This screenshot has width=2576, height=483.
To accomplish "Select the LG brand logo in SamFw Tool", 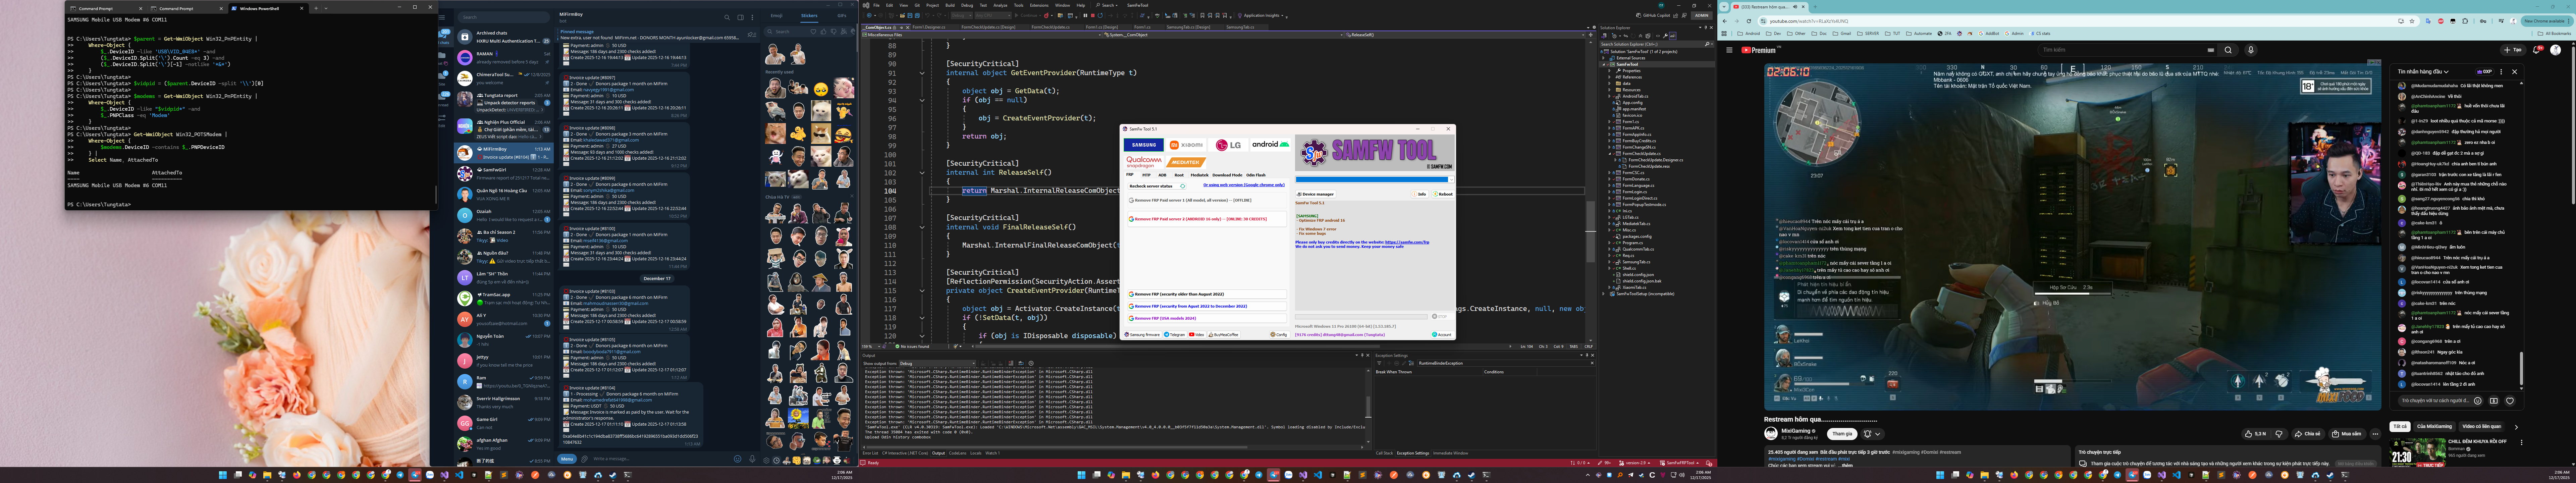I will (x=1228, y=145).
